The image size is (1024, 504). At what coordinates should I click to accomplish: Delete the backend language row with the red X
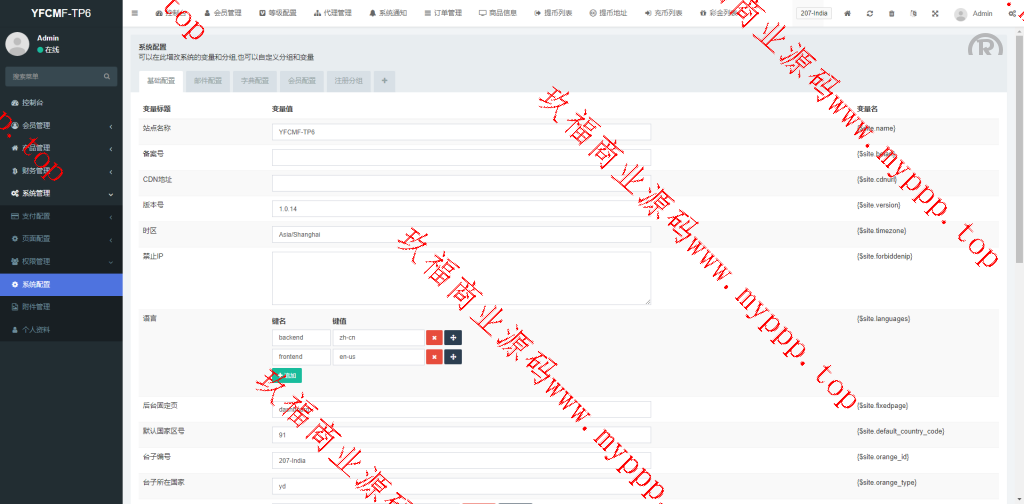tap(434, 338)
